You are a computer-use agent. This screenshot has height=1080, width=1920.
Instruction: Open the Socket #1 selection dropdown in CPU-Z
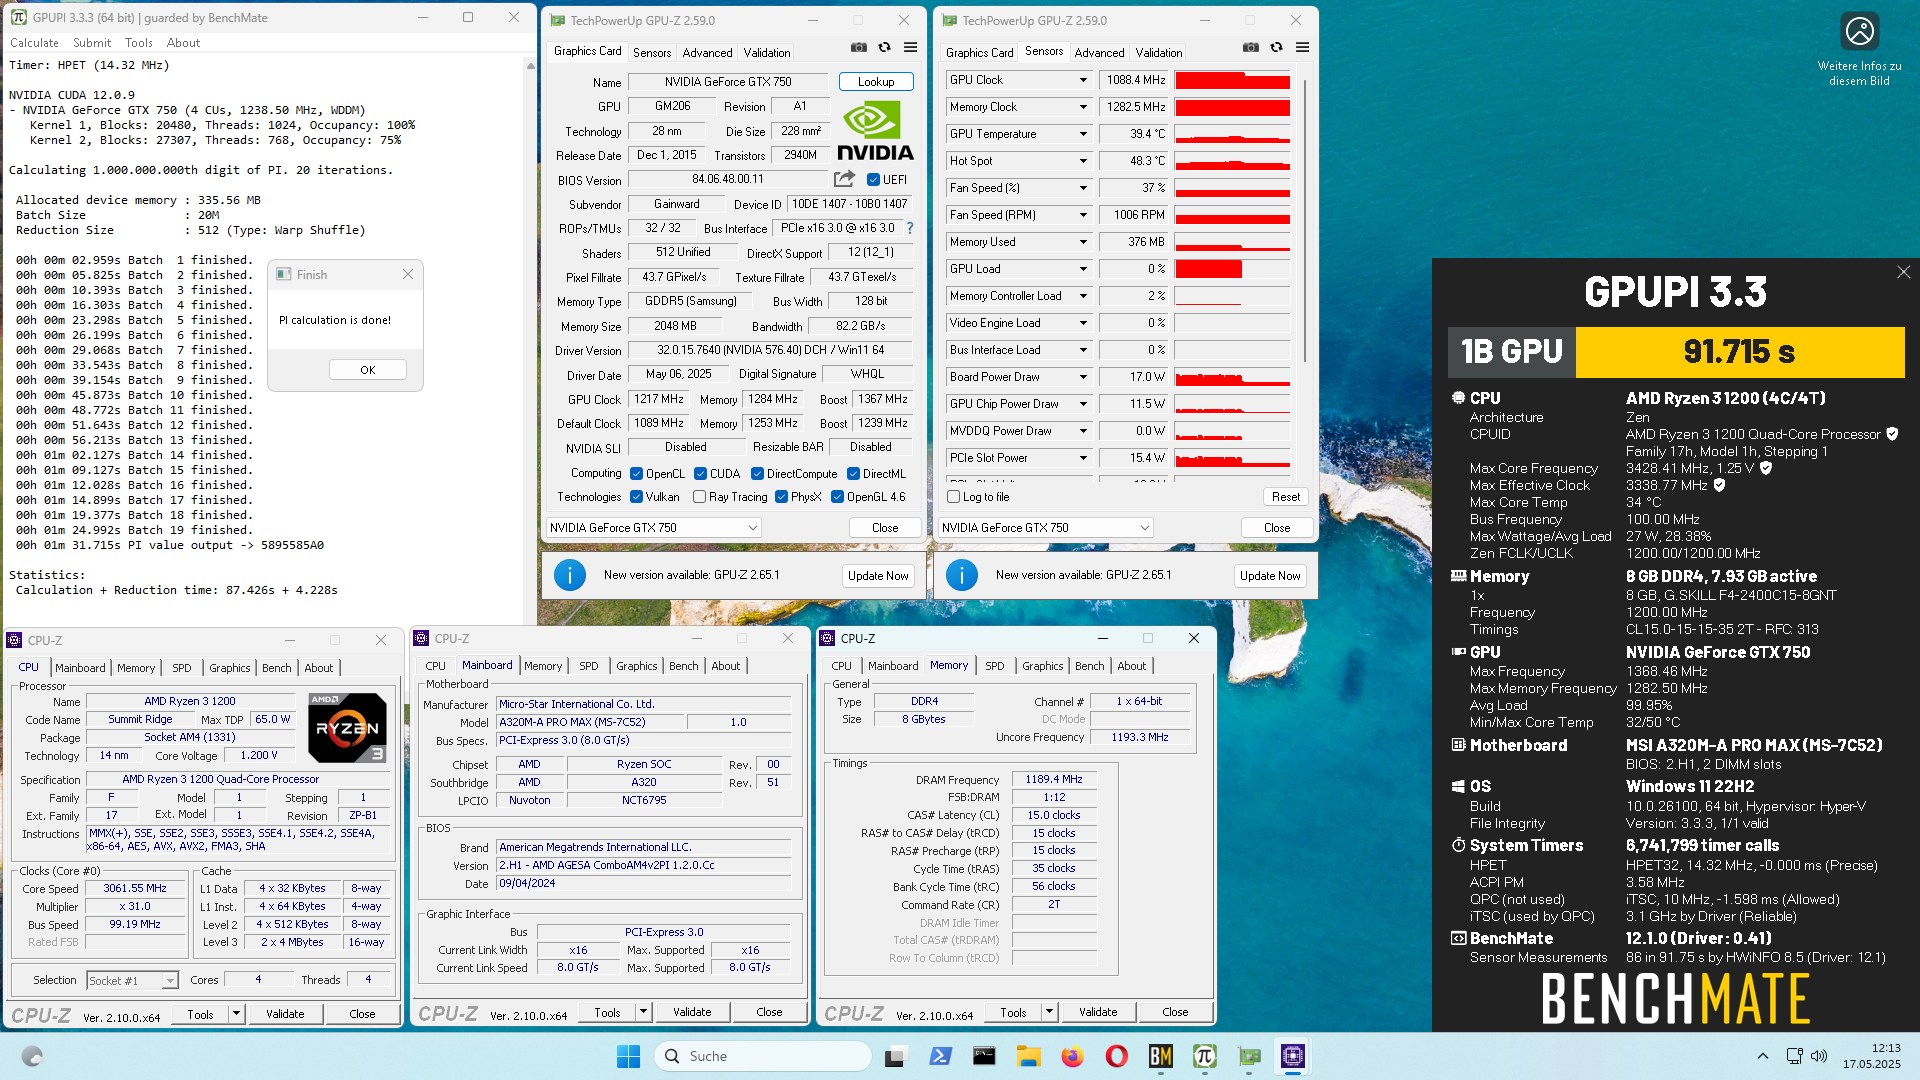tap(132, 981)
